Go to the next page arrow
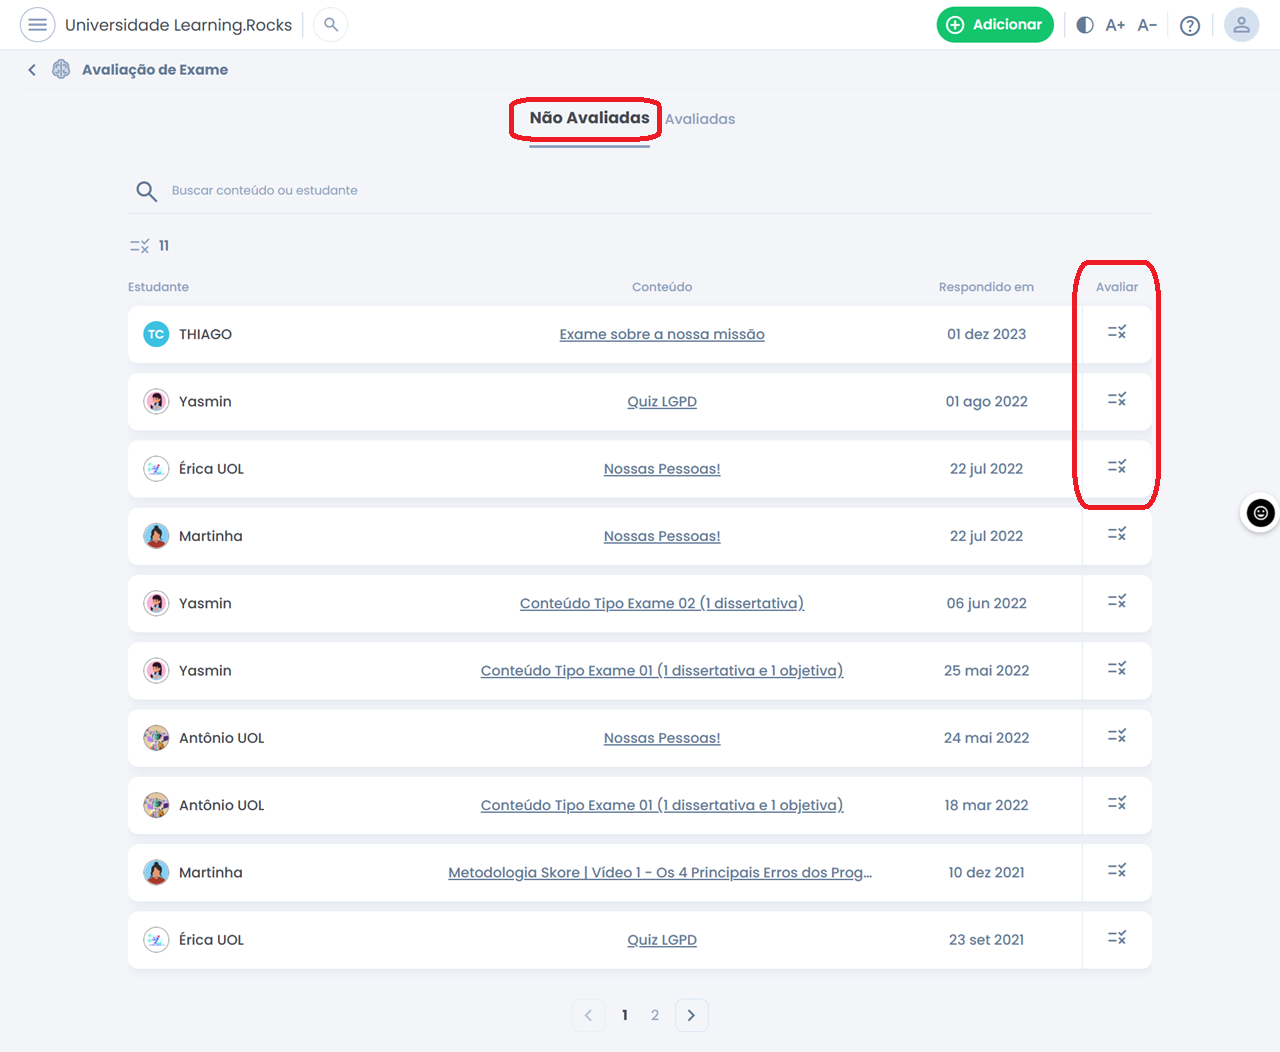The width and height of the screenshot is (1280, 1052). 691,1015
